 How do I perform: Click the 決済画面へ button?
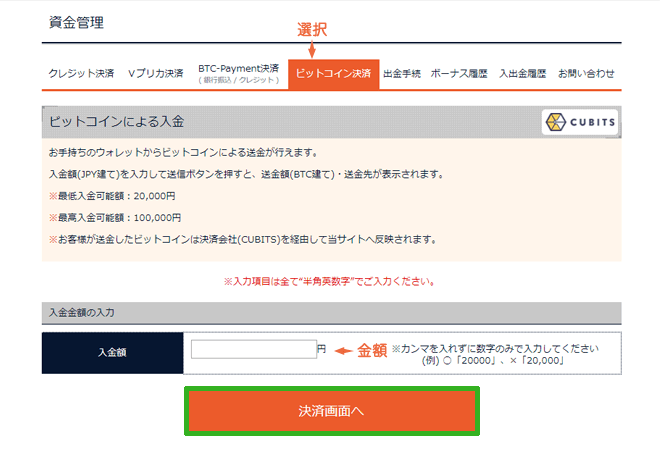(x=332, y=411)
